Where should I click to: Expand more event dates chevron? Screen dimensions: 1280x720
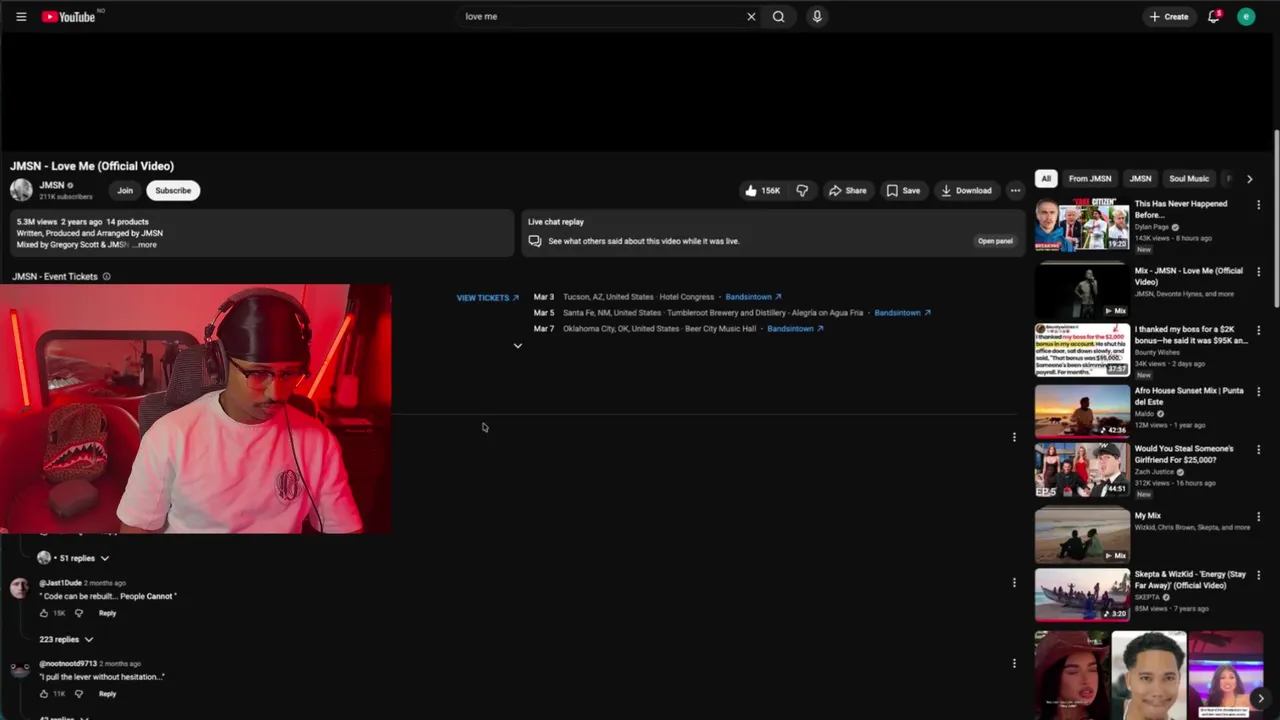(x=518, y=346)
